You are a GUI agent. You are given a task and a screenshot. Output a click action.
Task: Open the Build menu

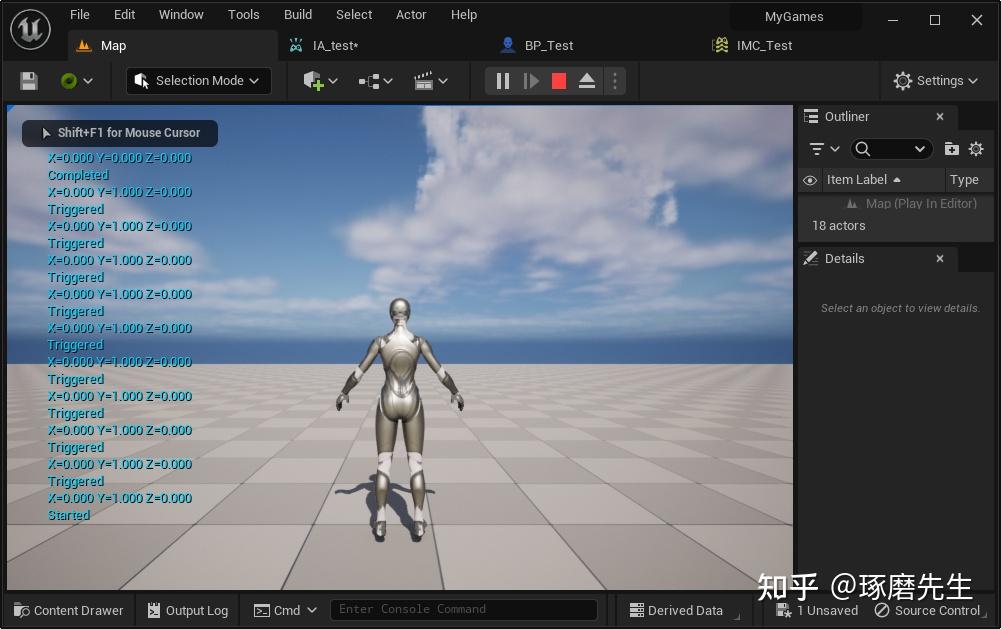tap(297, 14)
